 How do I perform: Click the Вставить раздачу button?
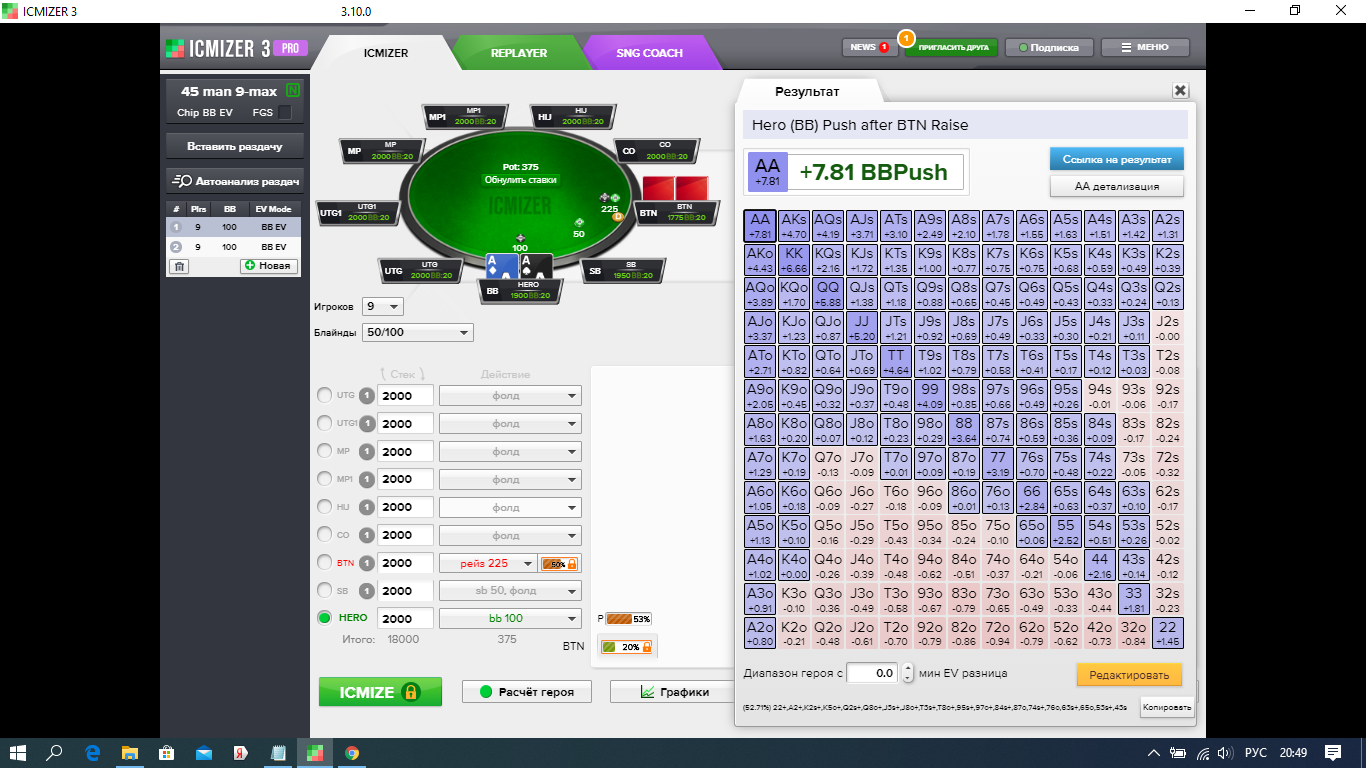[x=235, y=146]
